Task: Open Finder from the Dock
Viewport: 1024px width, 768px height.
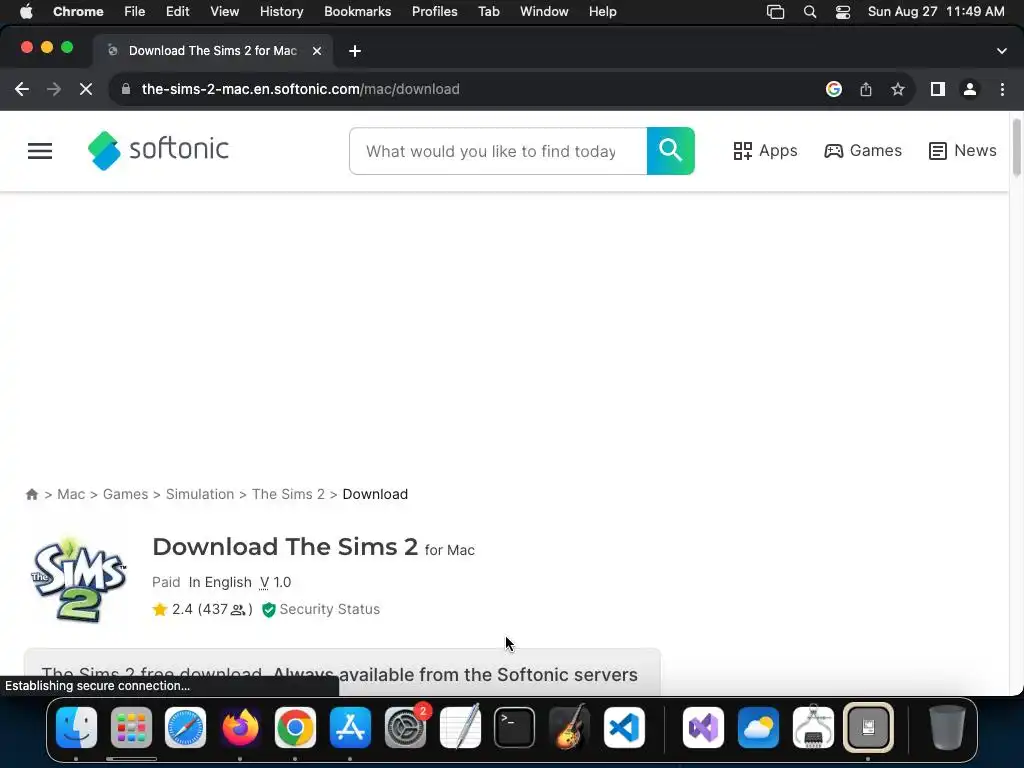Action: point(76,728)
